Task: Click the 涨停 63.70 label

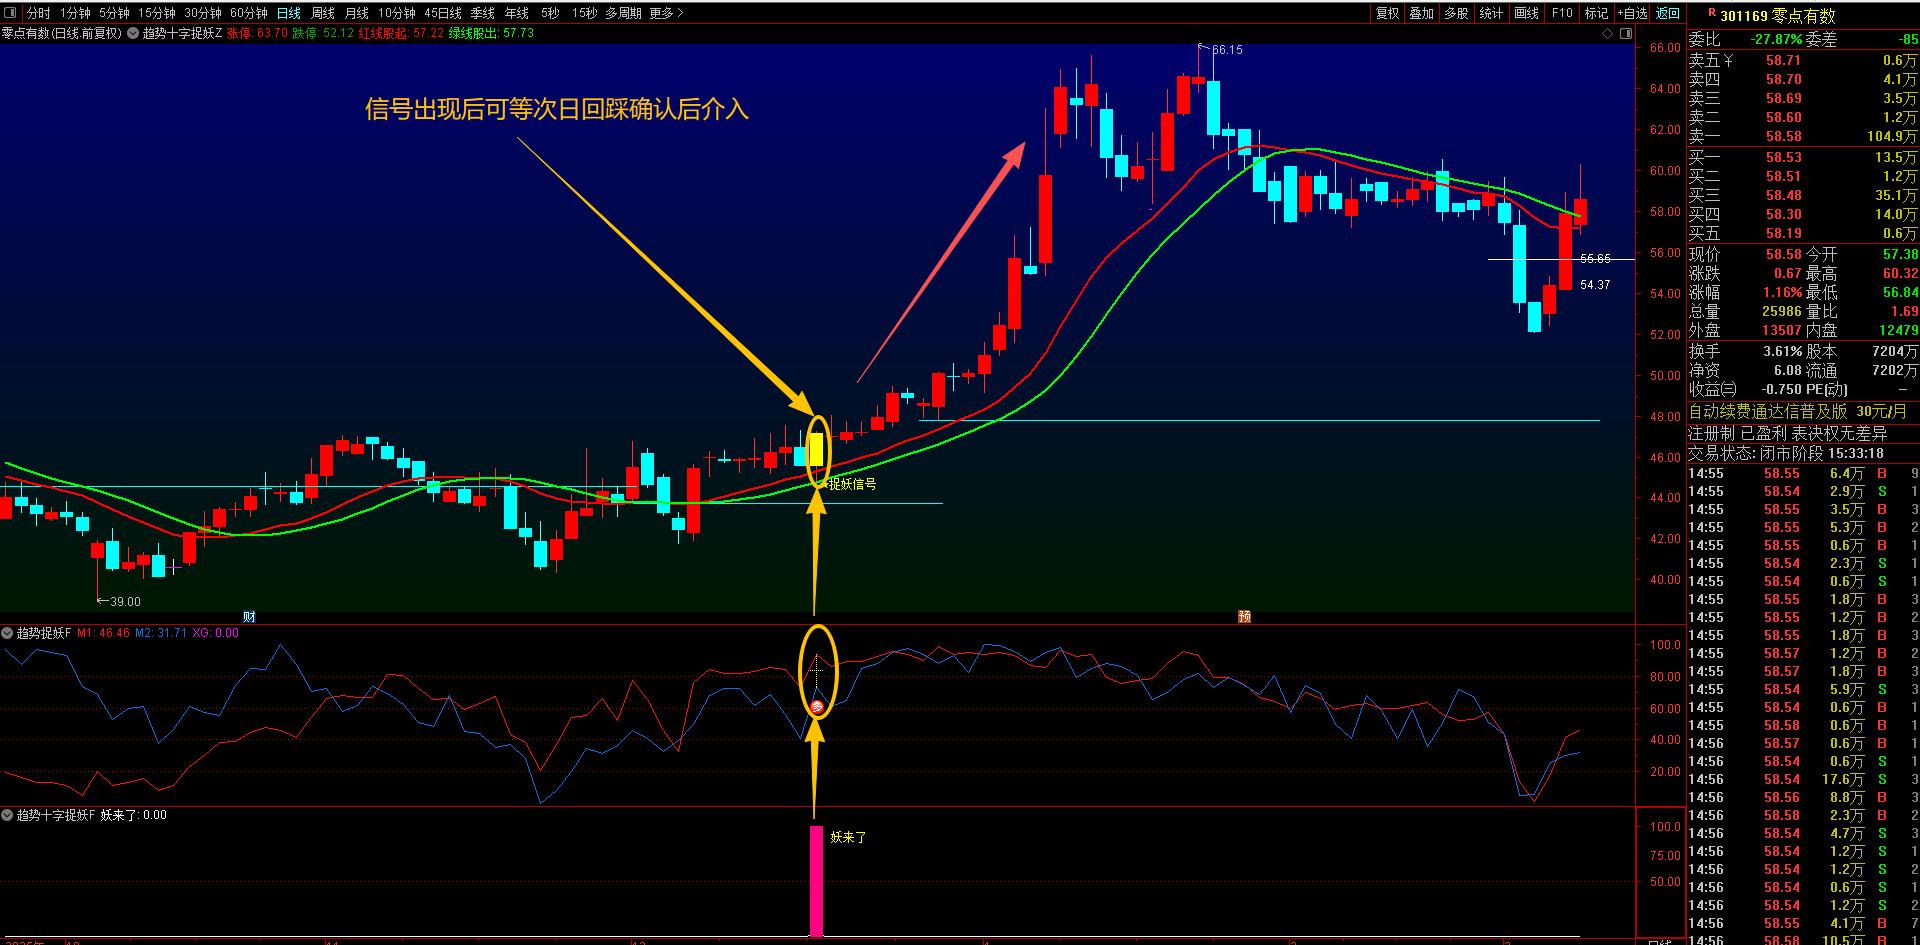Action: click(x=257, y=33)
